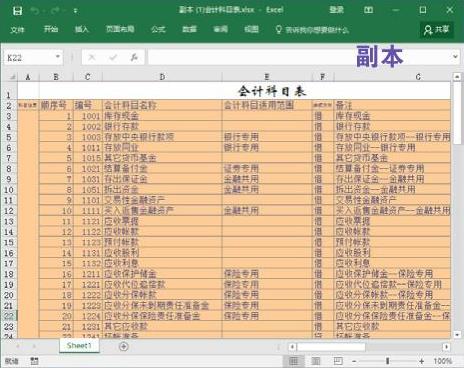Switch to Normal view in status bar
Screen dimensions: 464x368
(x=293, y=361)
